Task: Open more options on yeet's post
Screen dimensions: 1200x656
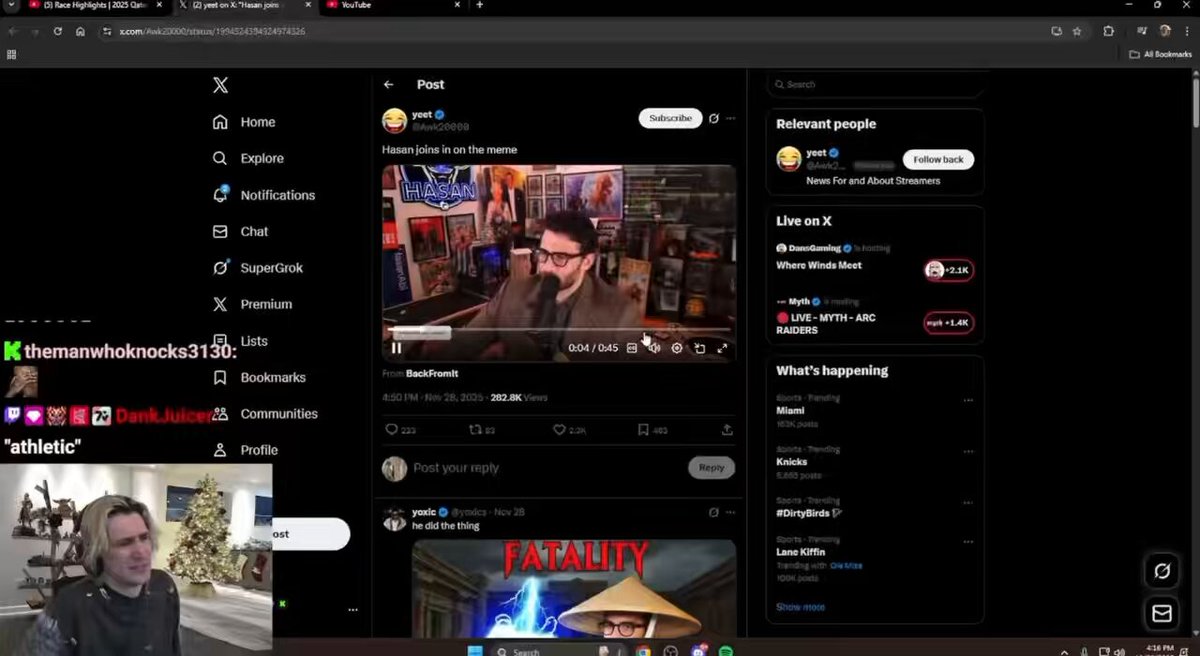Action: pyautogui.click(x=731, y=118)
